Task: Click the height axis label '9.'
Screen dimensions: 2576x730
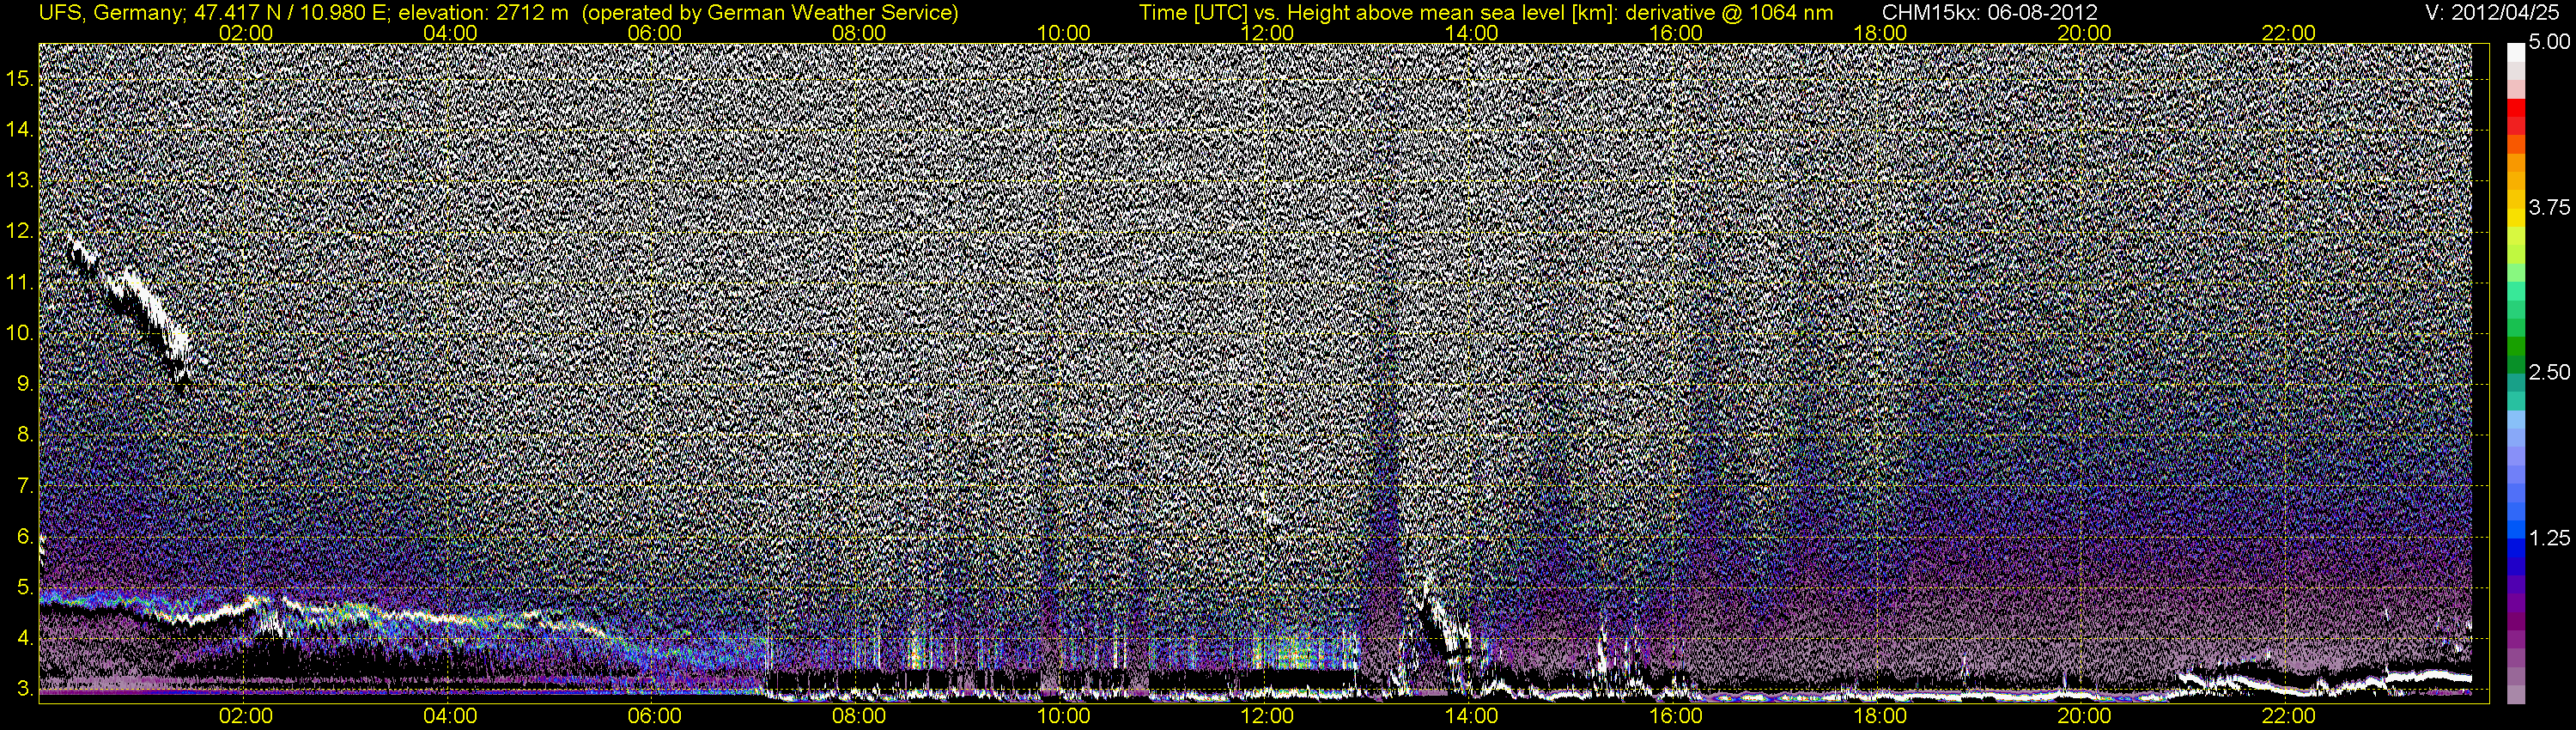Action: 25,384
